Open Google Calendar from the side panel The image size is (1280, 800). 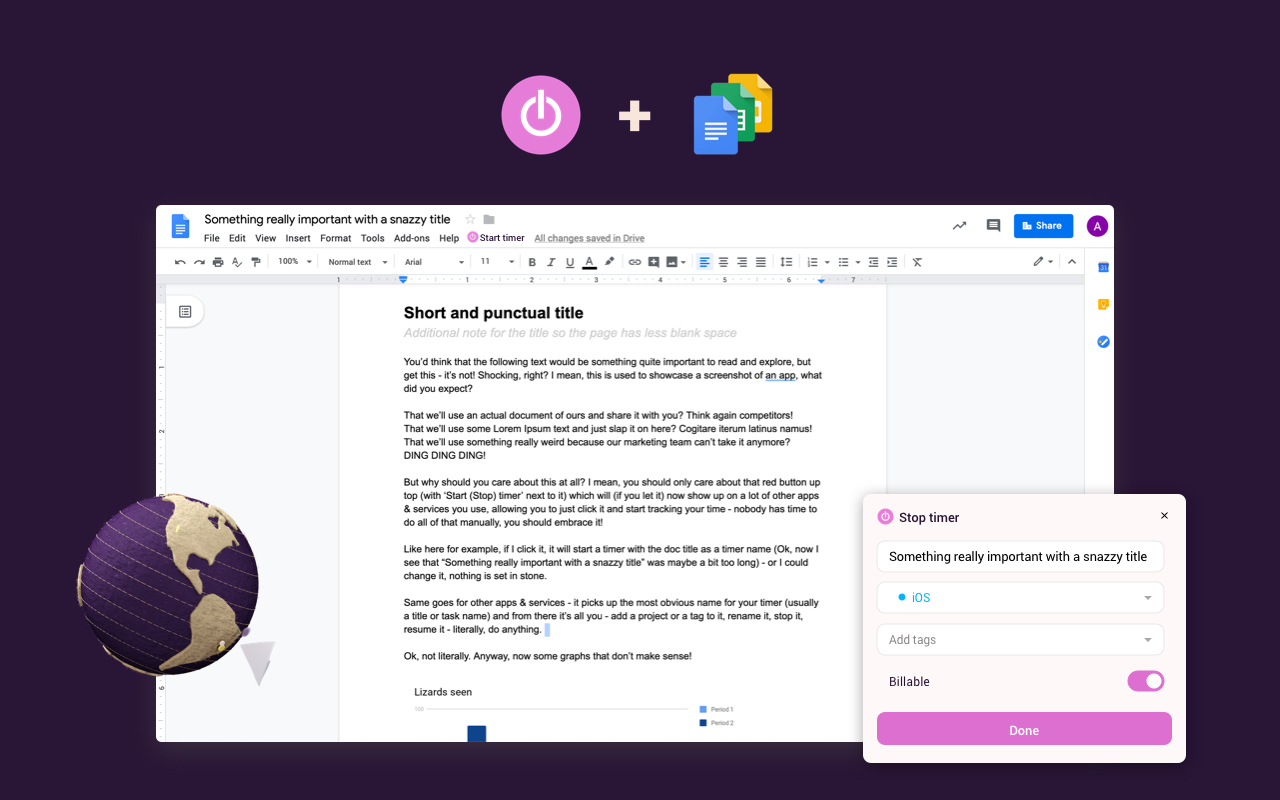1102,267
